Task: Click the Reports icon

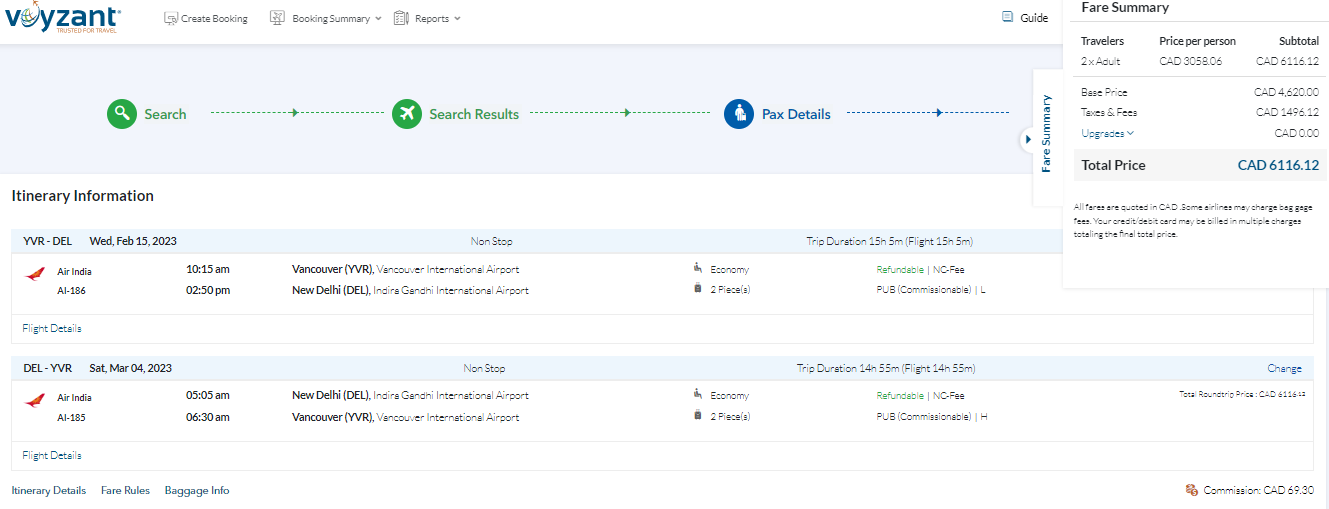Action: 401,18
